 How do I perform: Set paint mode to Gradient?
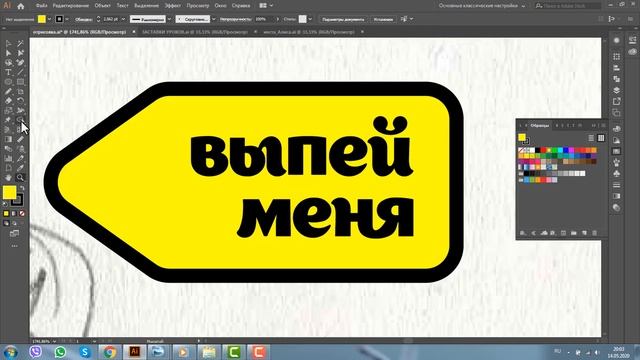pyautogui.click(x=14, y=213)
